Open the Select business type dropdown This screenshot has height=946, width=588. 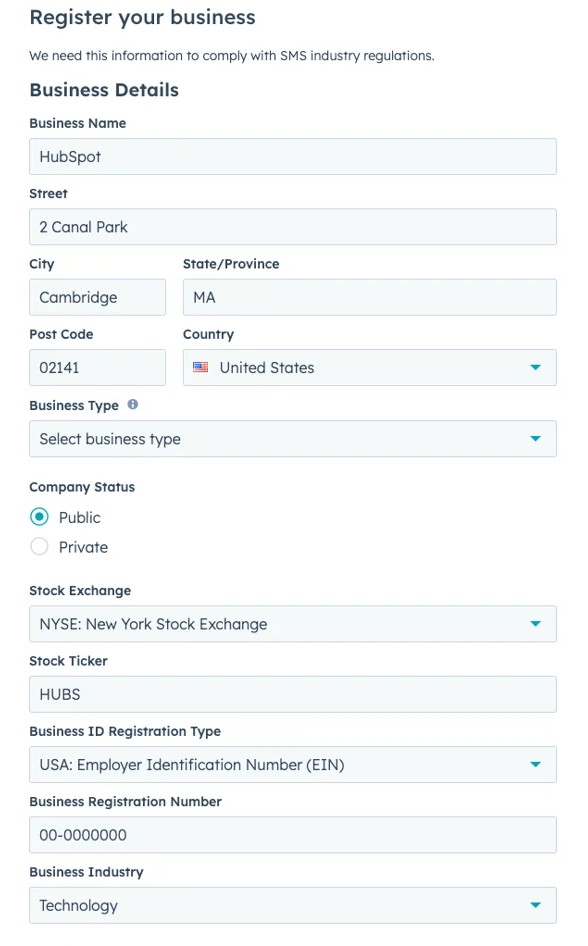(x=292, y=439)
